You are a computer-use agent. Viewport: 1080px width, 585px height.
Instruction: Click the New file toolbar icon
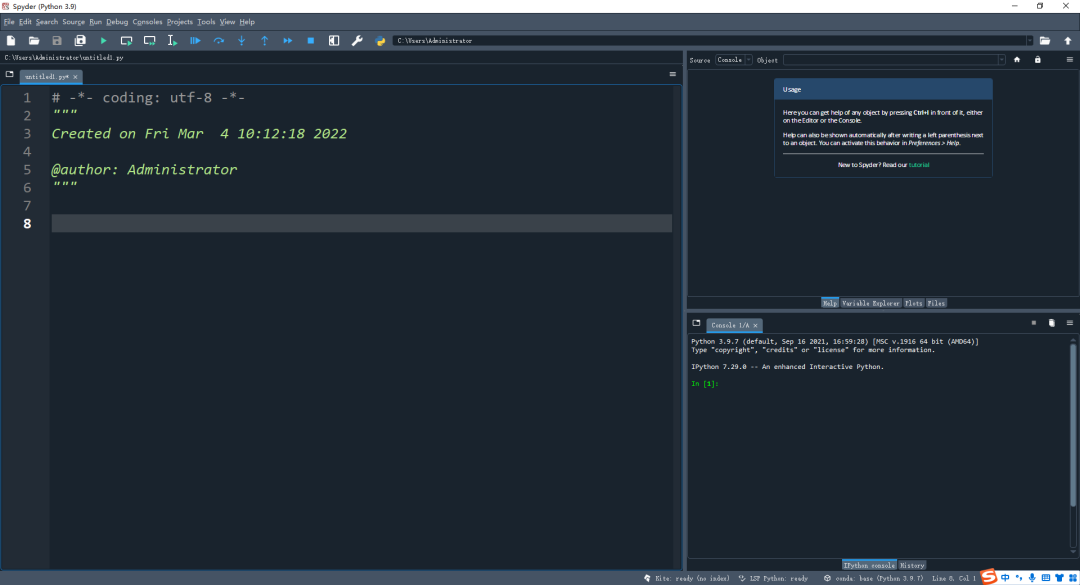(x=11, y=41)
